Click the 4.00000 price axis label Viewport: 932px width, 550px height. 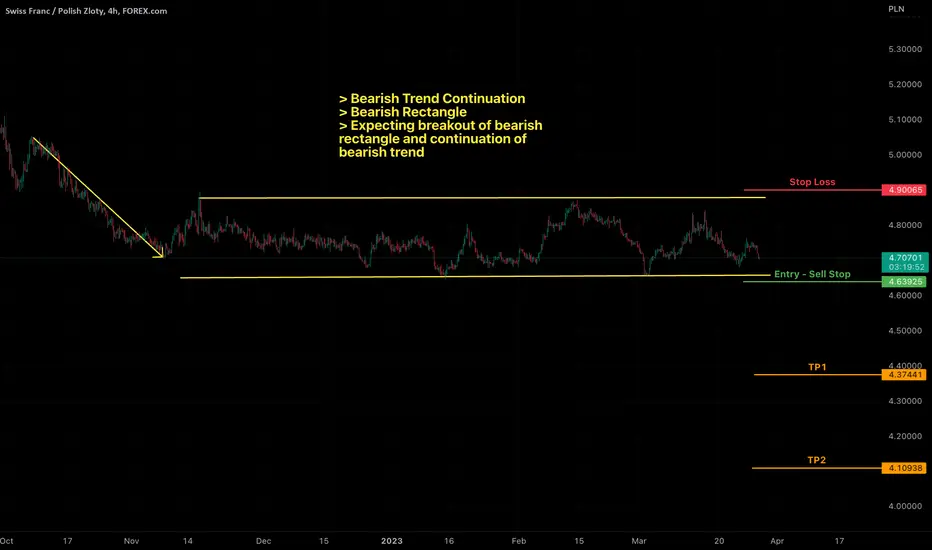pyautogui.click(x=905, y=507)
